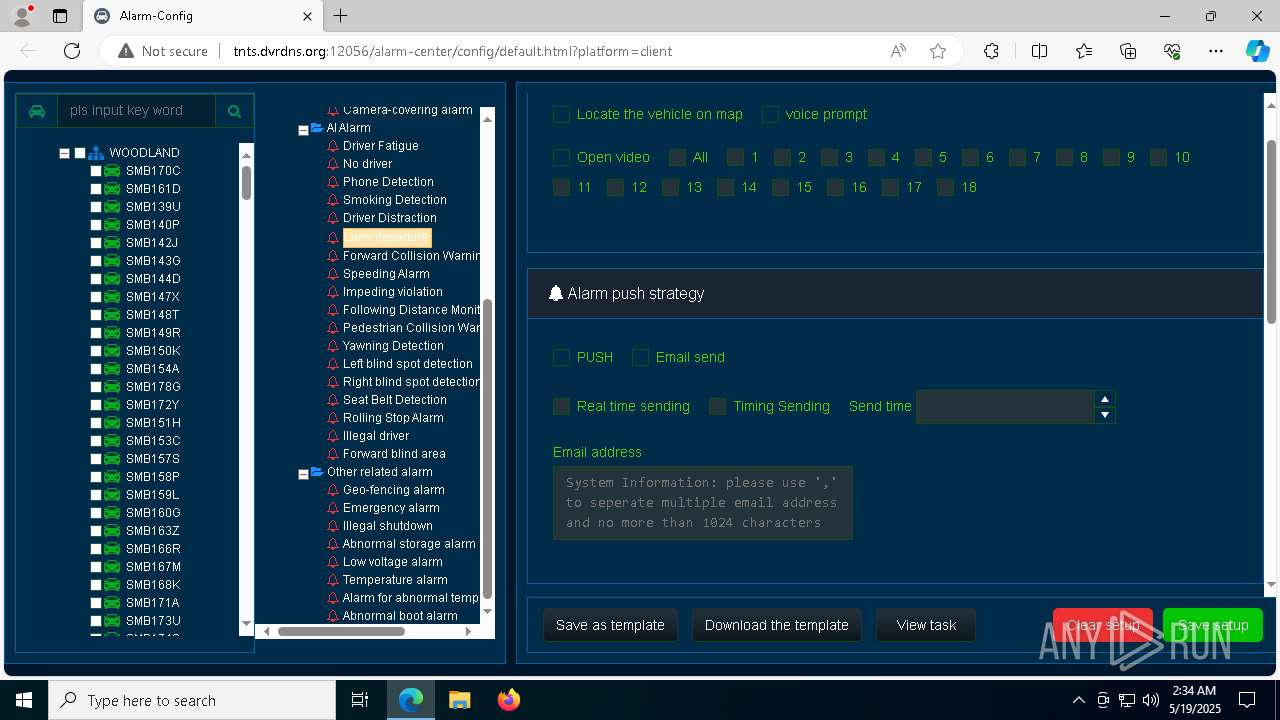This screenshot has width=1280, height=720.
Task: Click the green car icon beside search box
Action: pyautogui.click(x=37, y=111)
